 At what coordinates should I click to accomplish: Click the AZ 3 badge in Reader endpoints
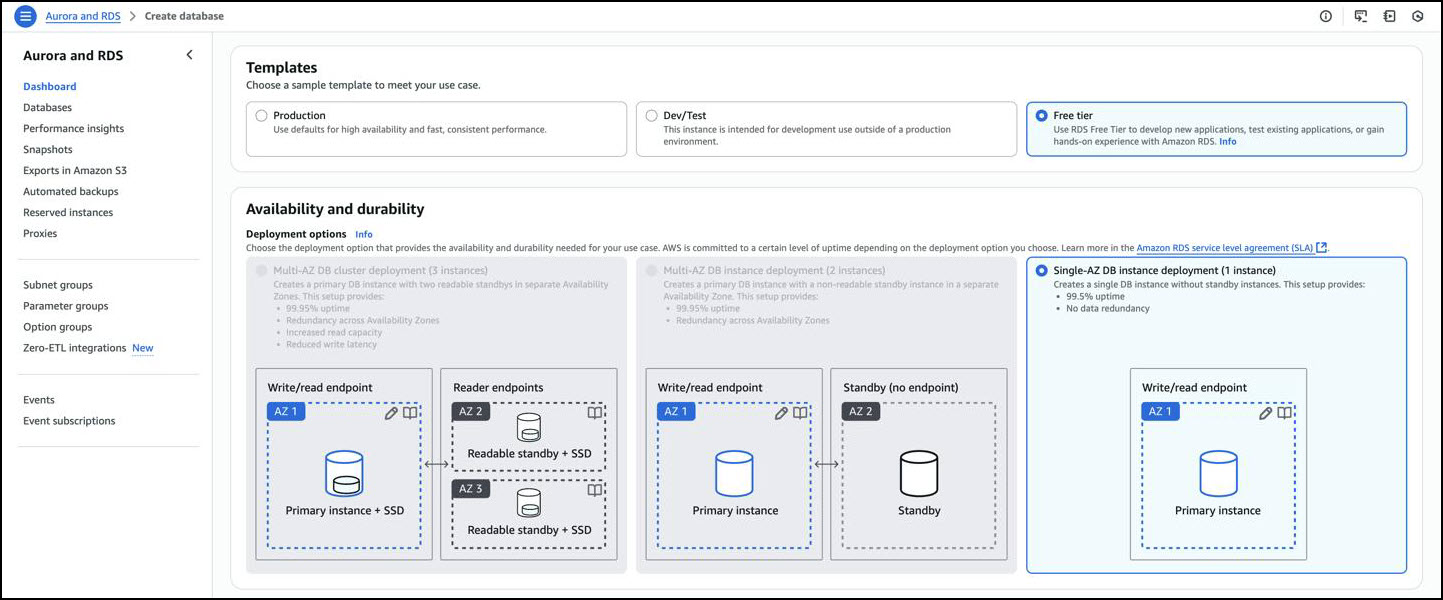[x=471, y=489]
